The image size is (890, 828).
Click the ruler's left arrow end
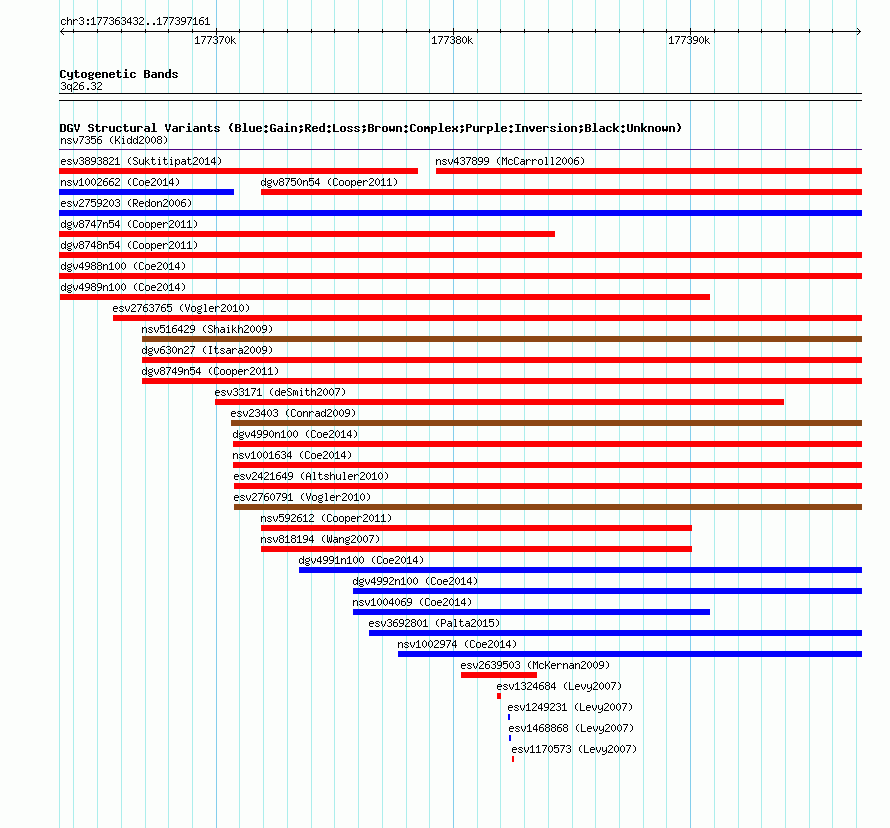click(x=62, y=32)
